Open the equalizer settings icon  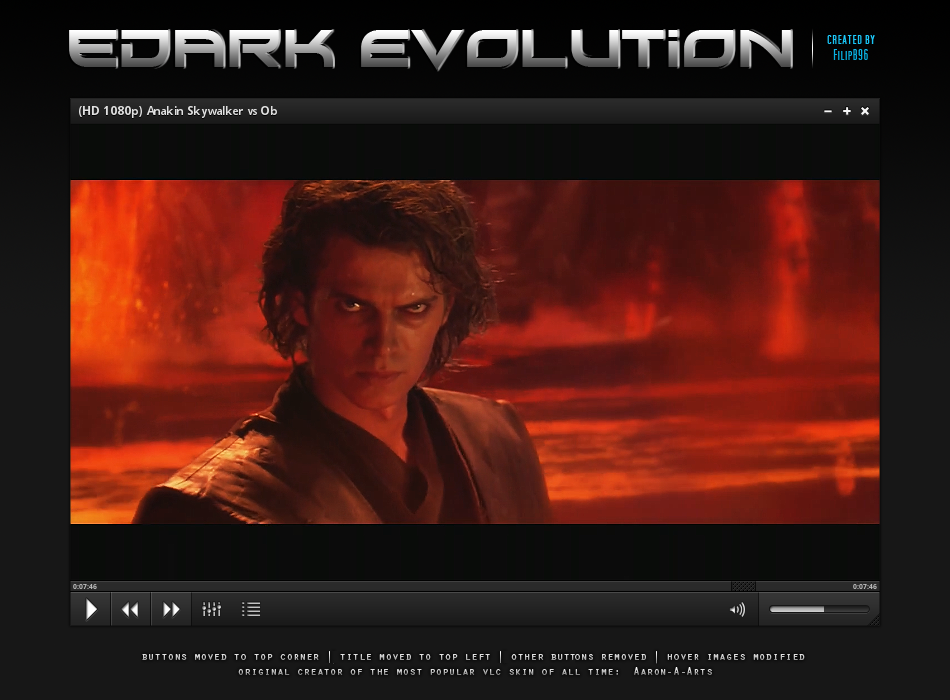[x=211, y=609]
